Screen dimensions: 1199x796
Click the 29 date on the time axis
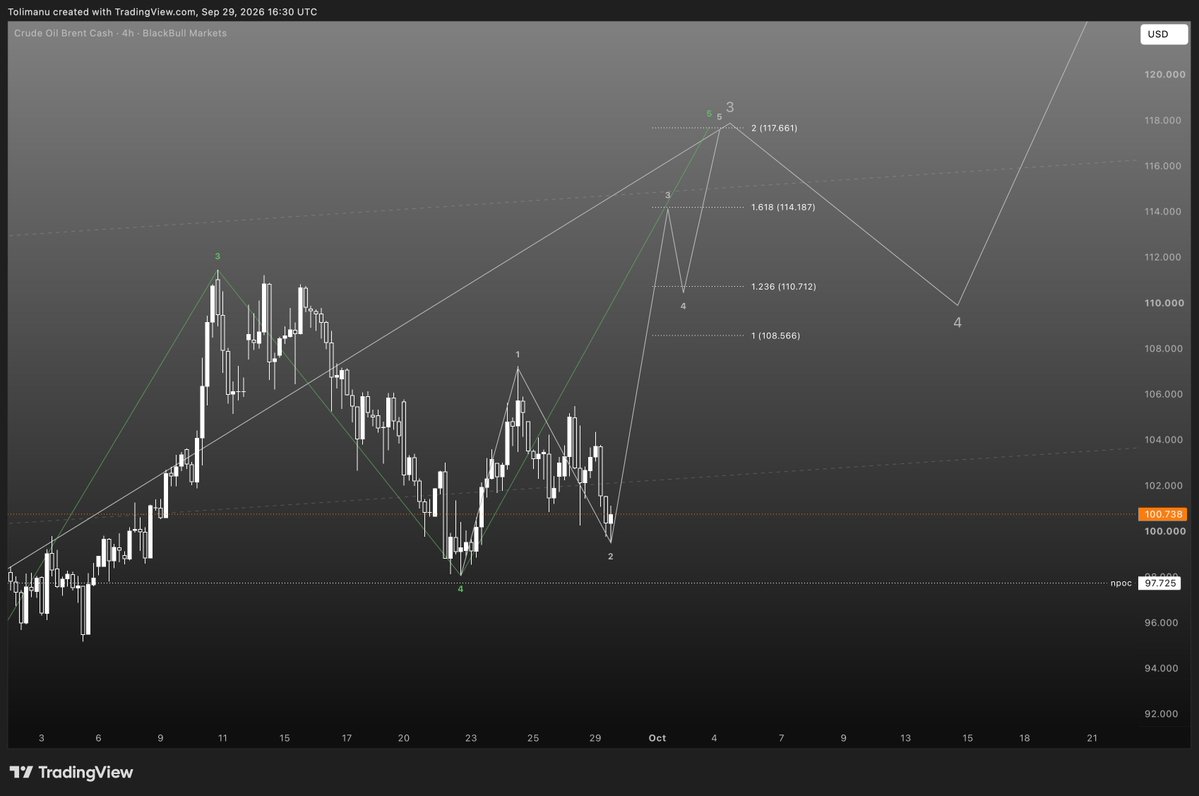coord(595,739)
